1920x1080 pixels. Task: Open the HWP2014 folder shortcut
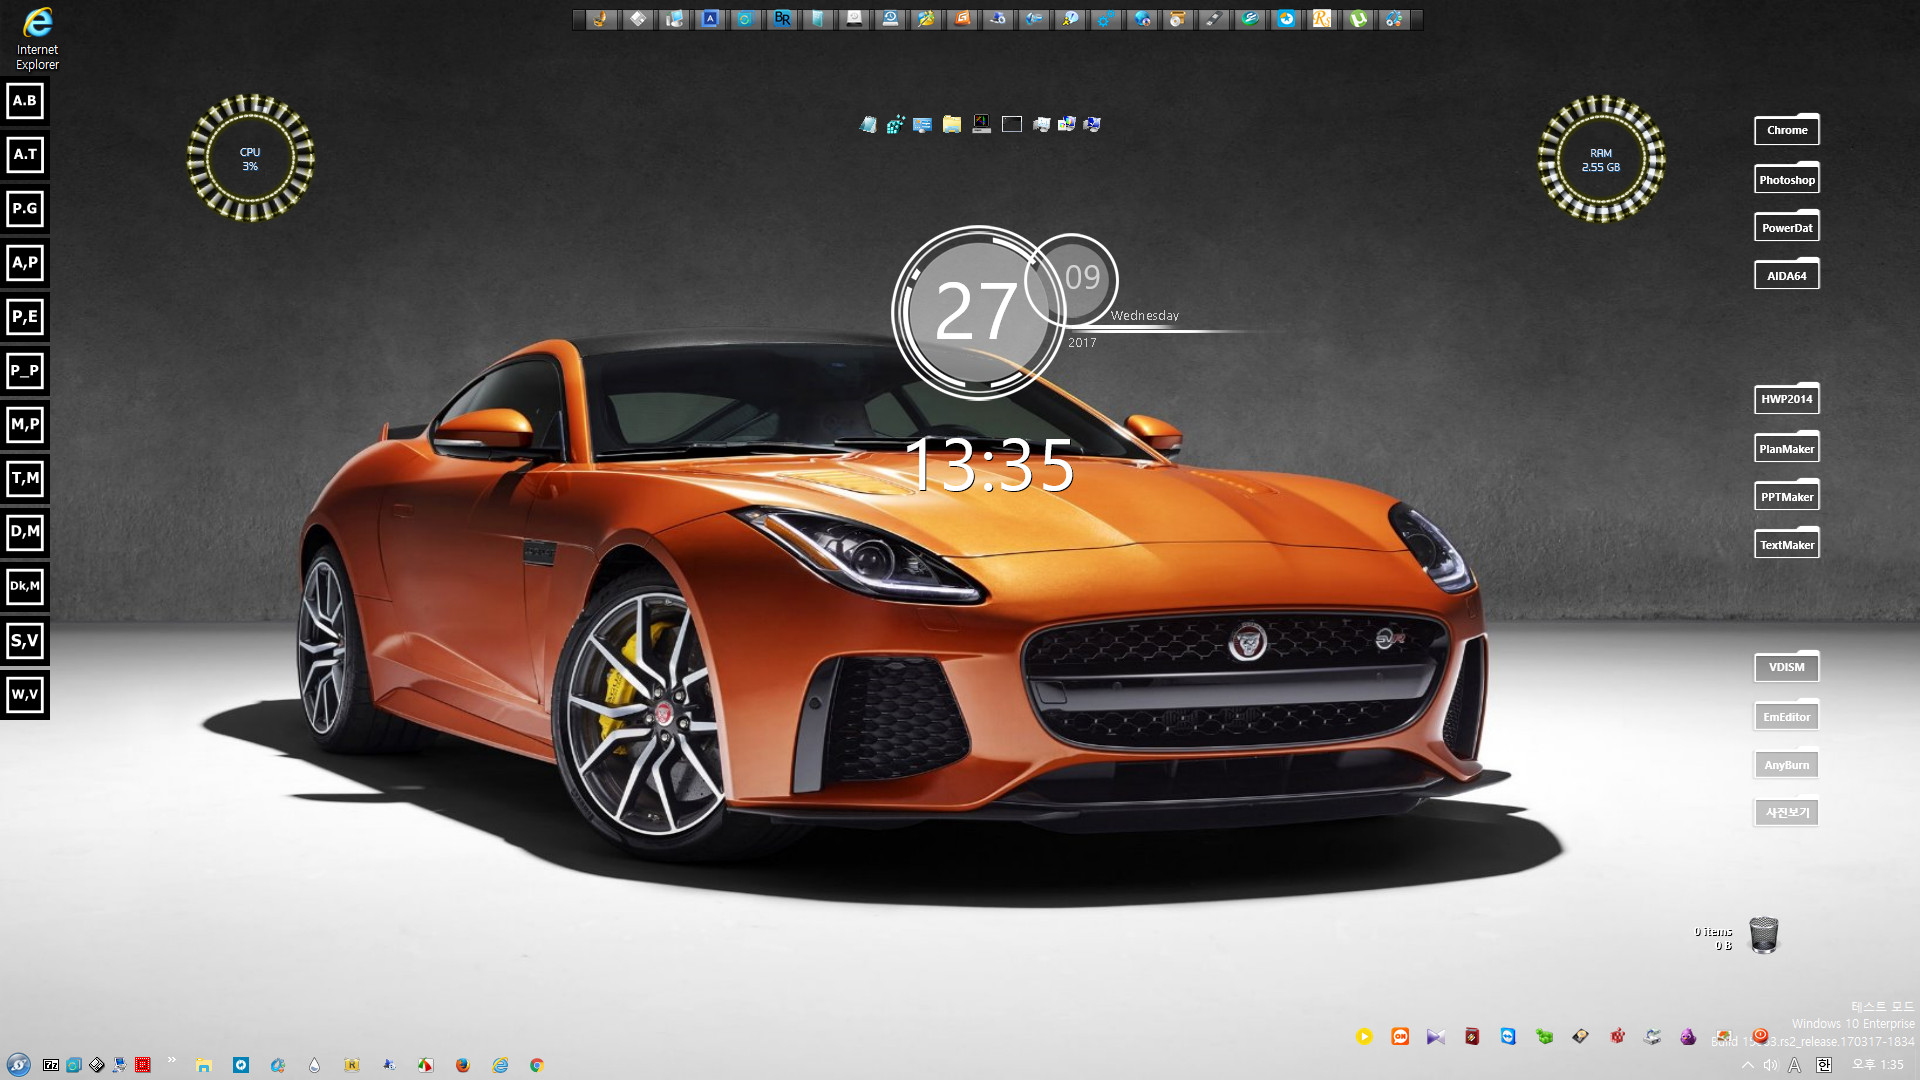pyautogui.click(x=1787, y=399)
